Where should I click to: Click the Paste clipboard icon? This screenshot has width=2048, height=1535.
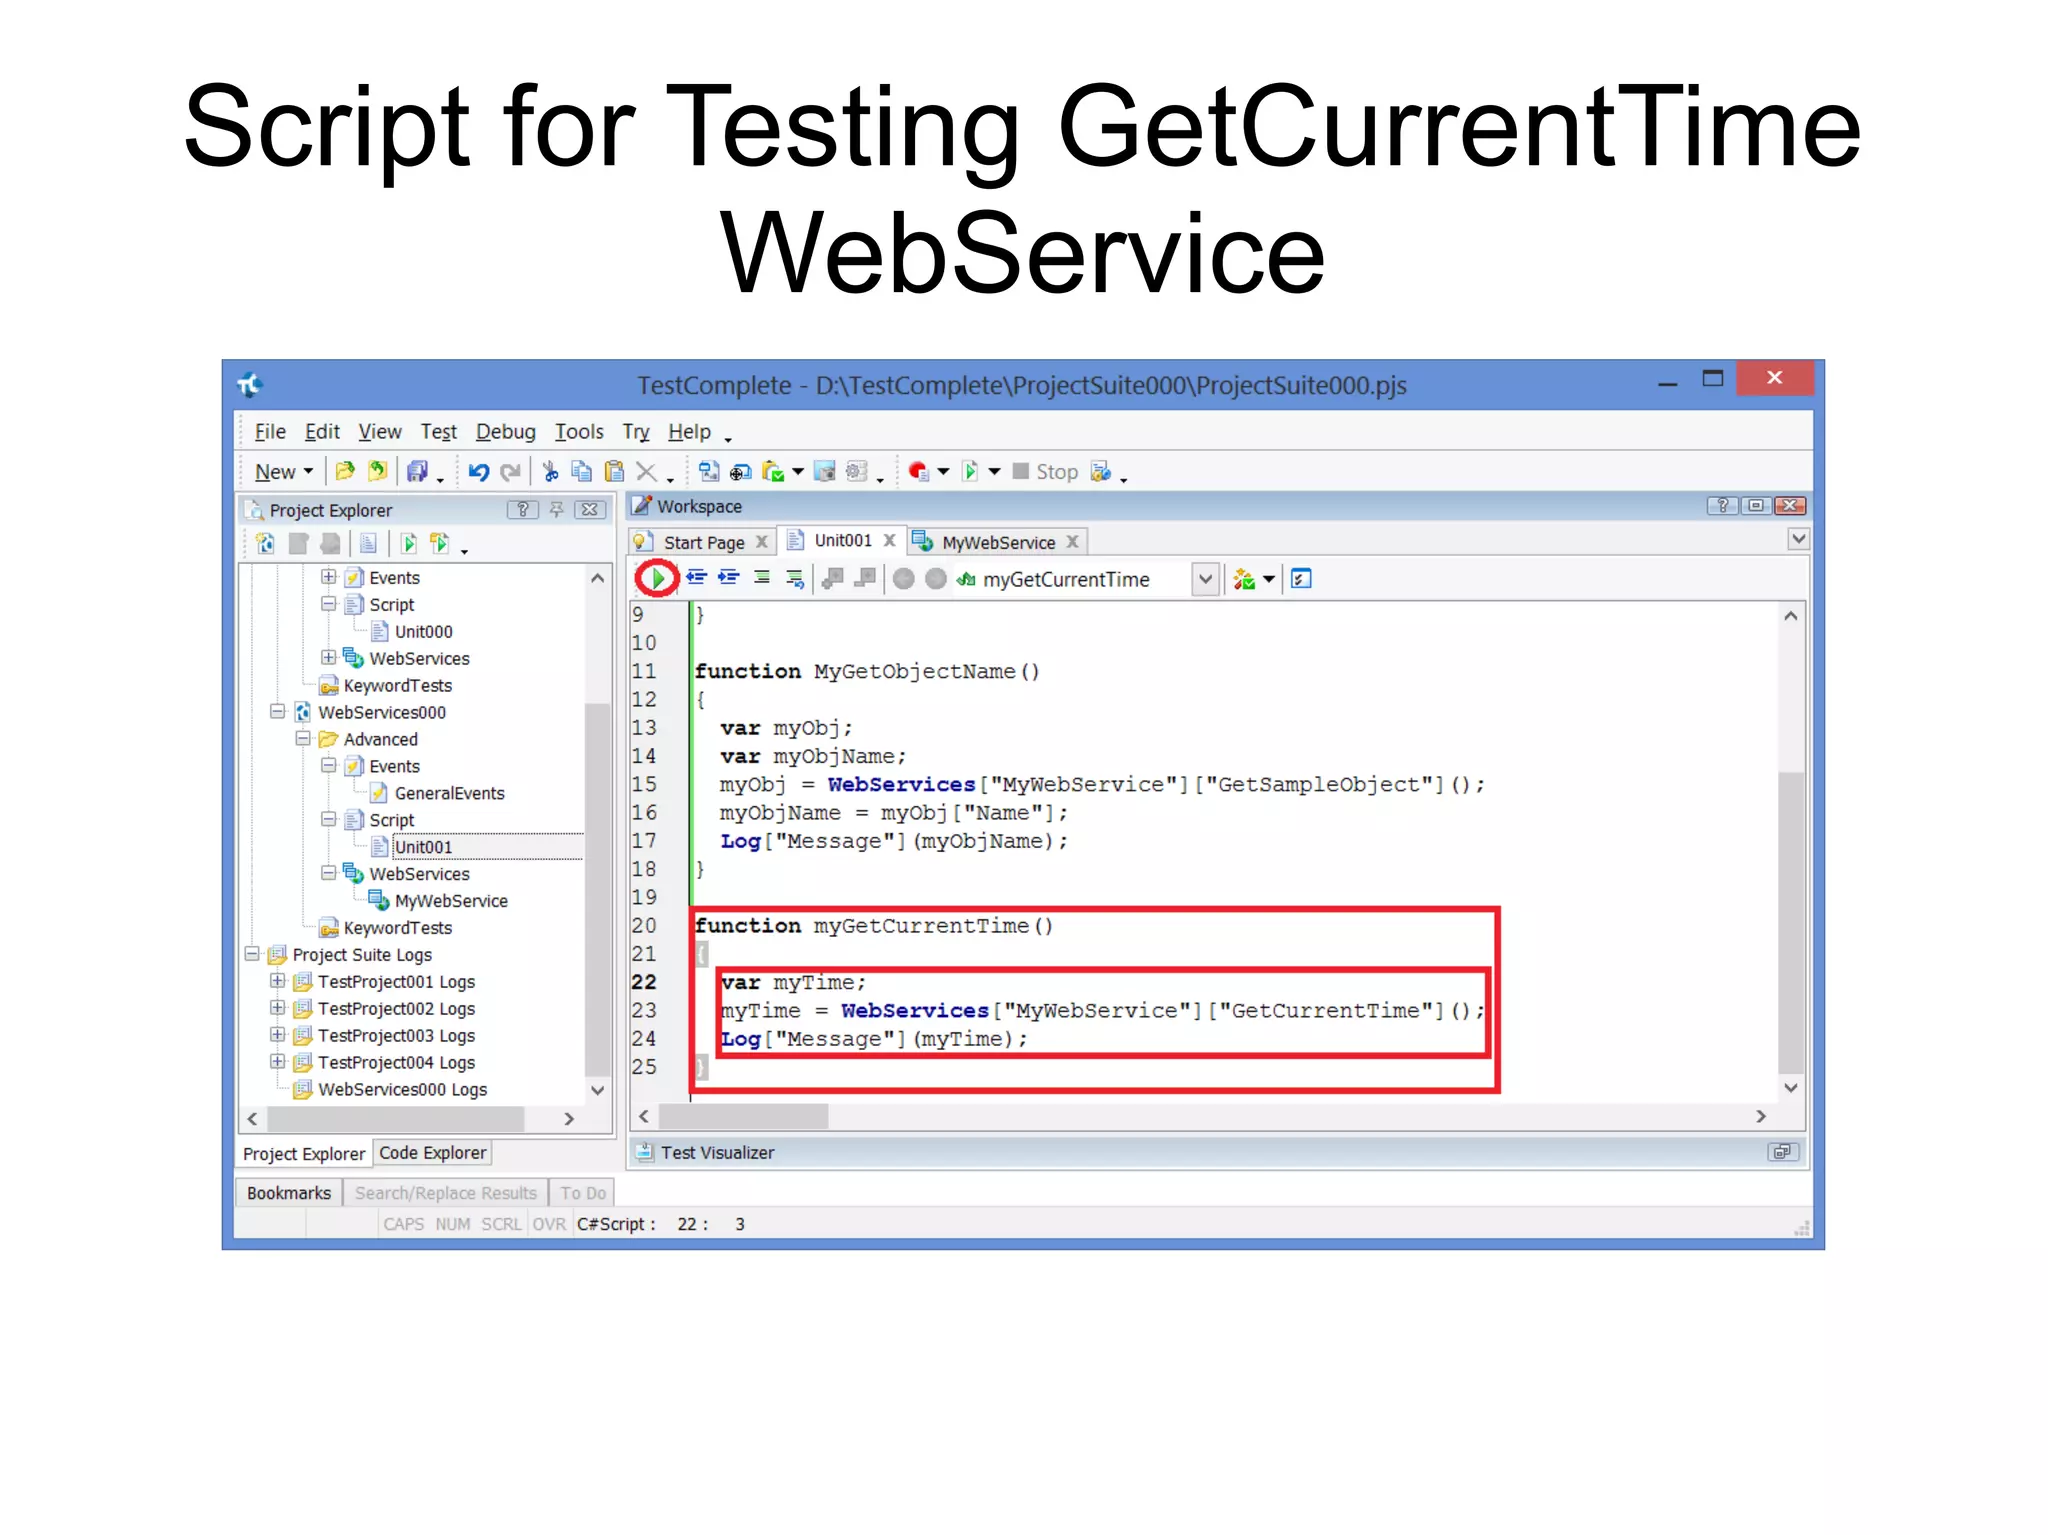[x=614, y=472]
